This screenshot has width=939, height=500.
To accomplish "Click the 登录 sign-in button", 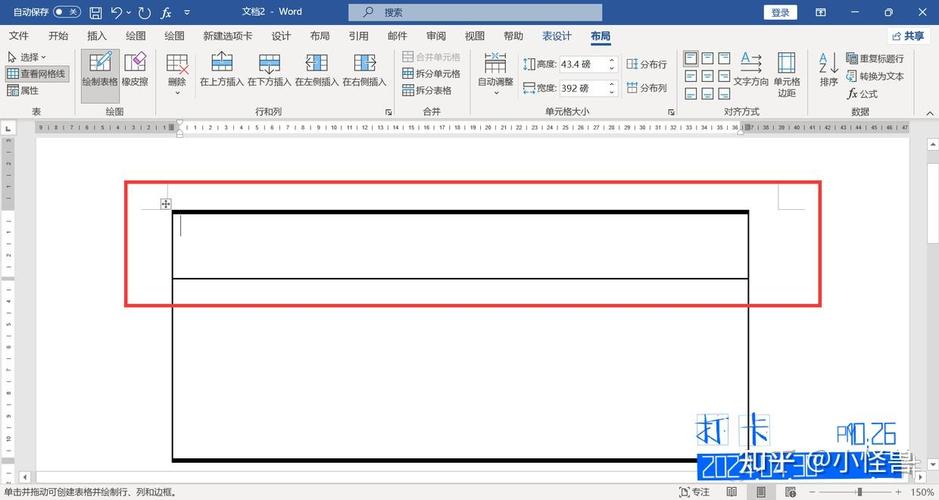I will [x=780, y=12].
